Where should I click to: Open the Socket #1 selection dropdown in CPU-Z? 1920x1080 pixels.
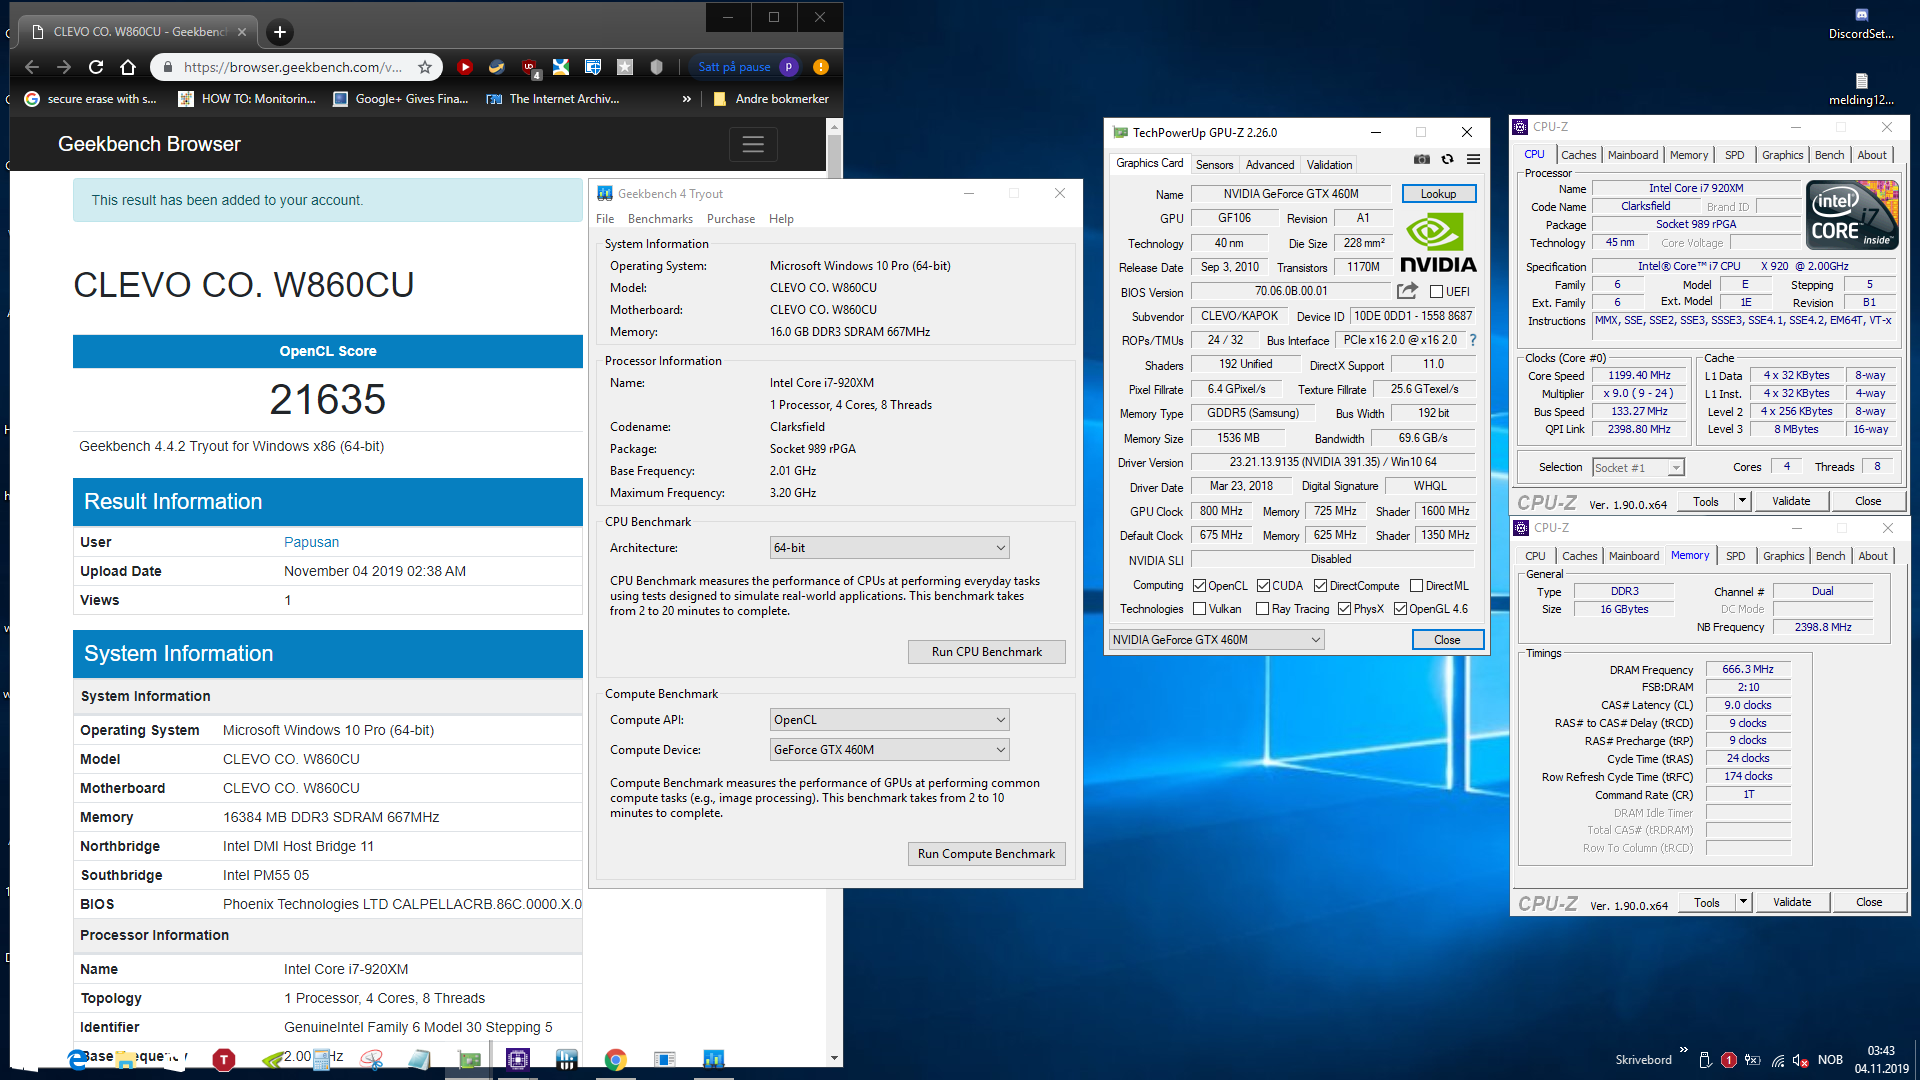coord(1638,468)
